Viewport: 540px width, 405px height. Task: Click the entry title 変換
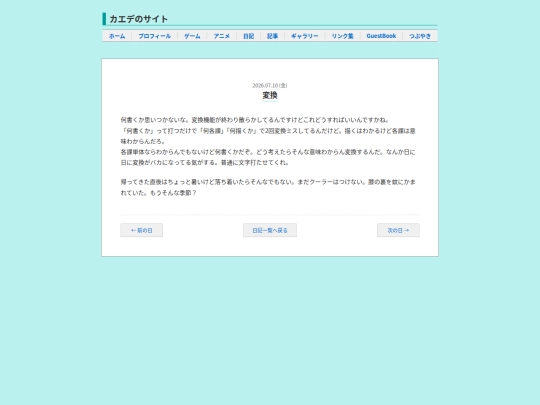click(x=270, y=95)
